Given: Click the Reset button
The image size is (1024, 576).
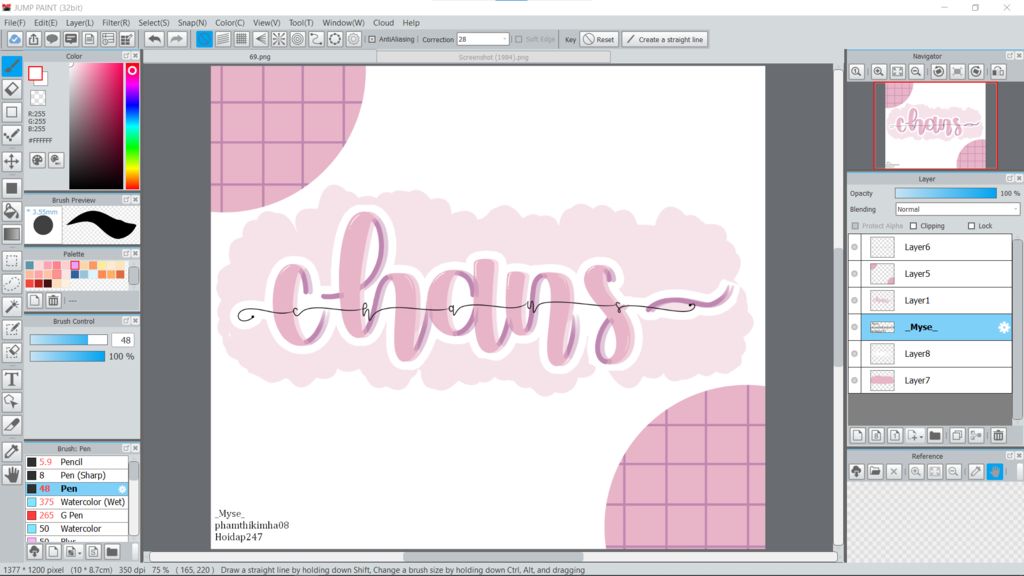Looking at the screenshot, I should 598,39.
